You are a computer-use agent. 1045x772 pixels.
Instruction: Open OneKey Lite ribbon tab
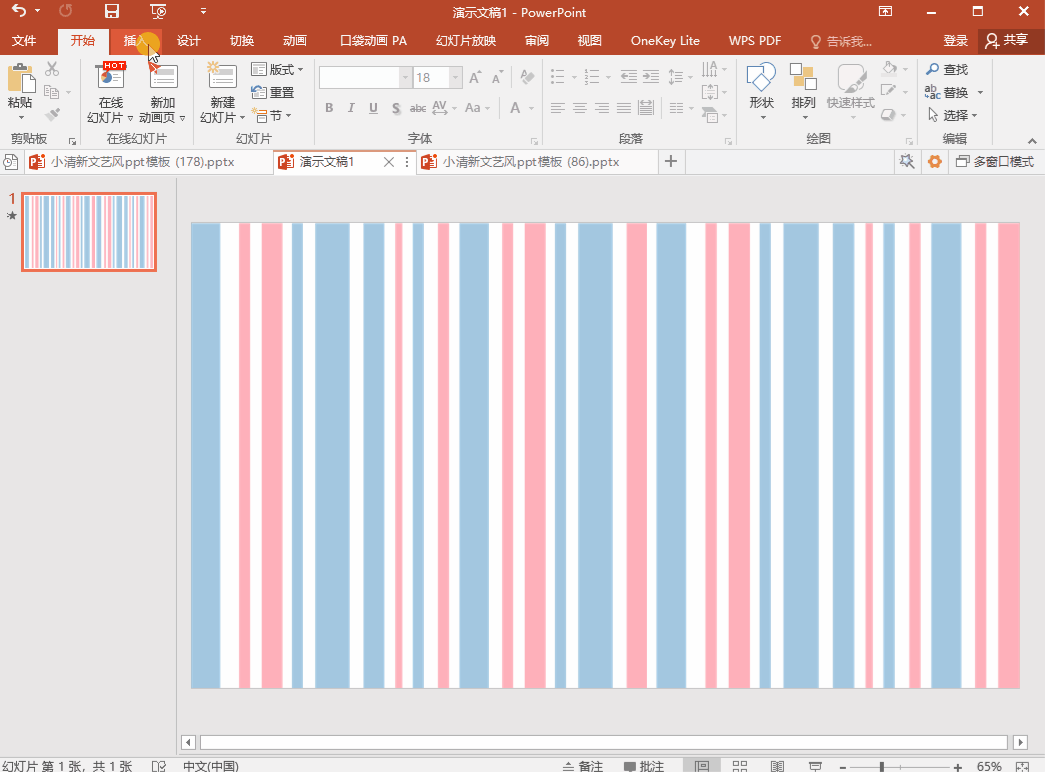pos(665,41)
